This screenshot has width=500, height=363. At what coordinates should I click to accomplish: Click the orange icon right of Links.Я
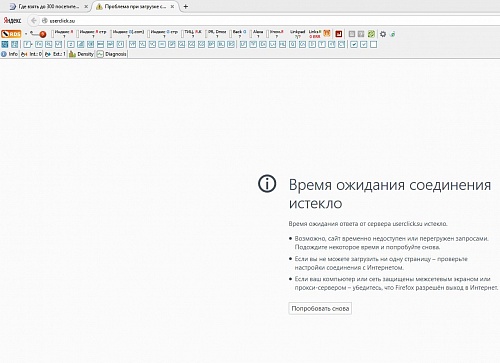[327, 34]
